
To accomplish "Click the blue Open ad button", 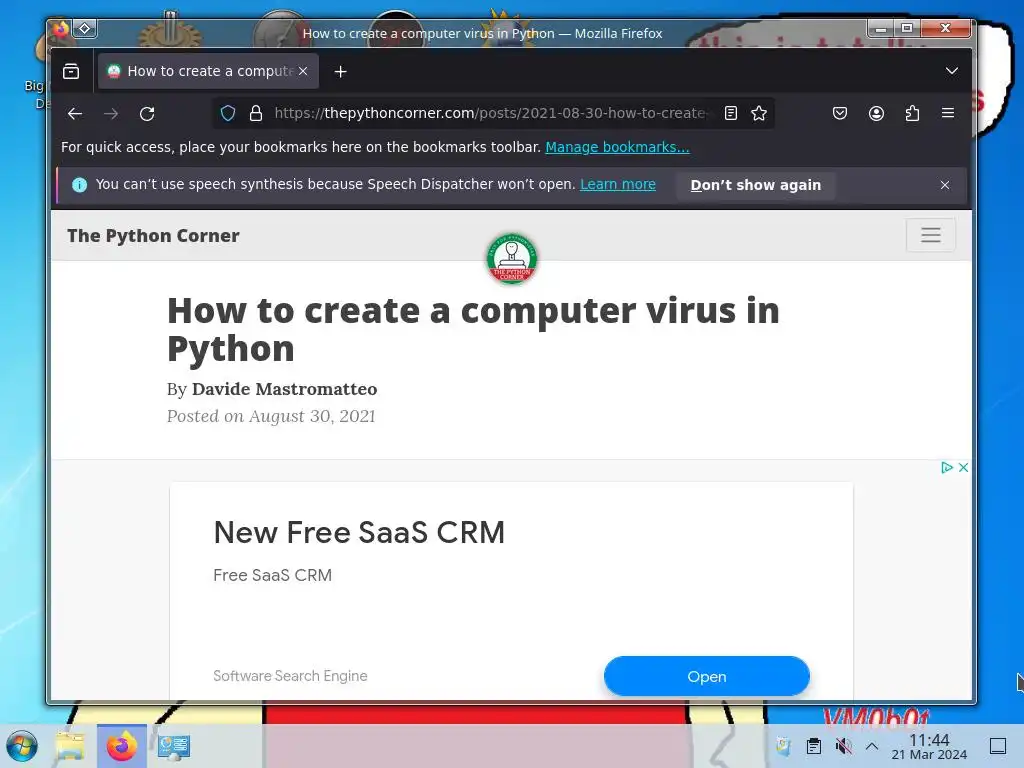I will (x=707, y=677).
